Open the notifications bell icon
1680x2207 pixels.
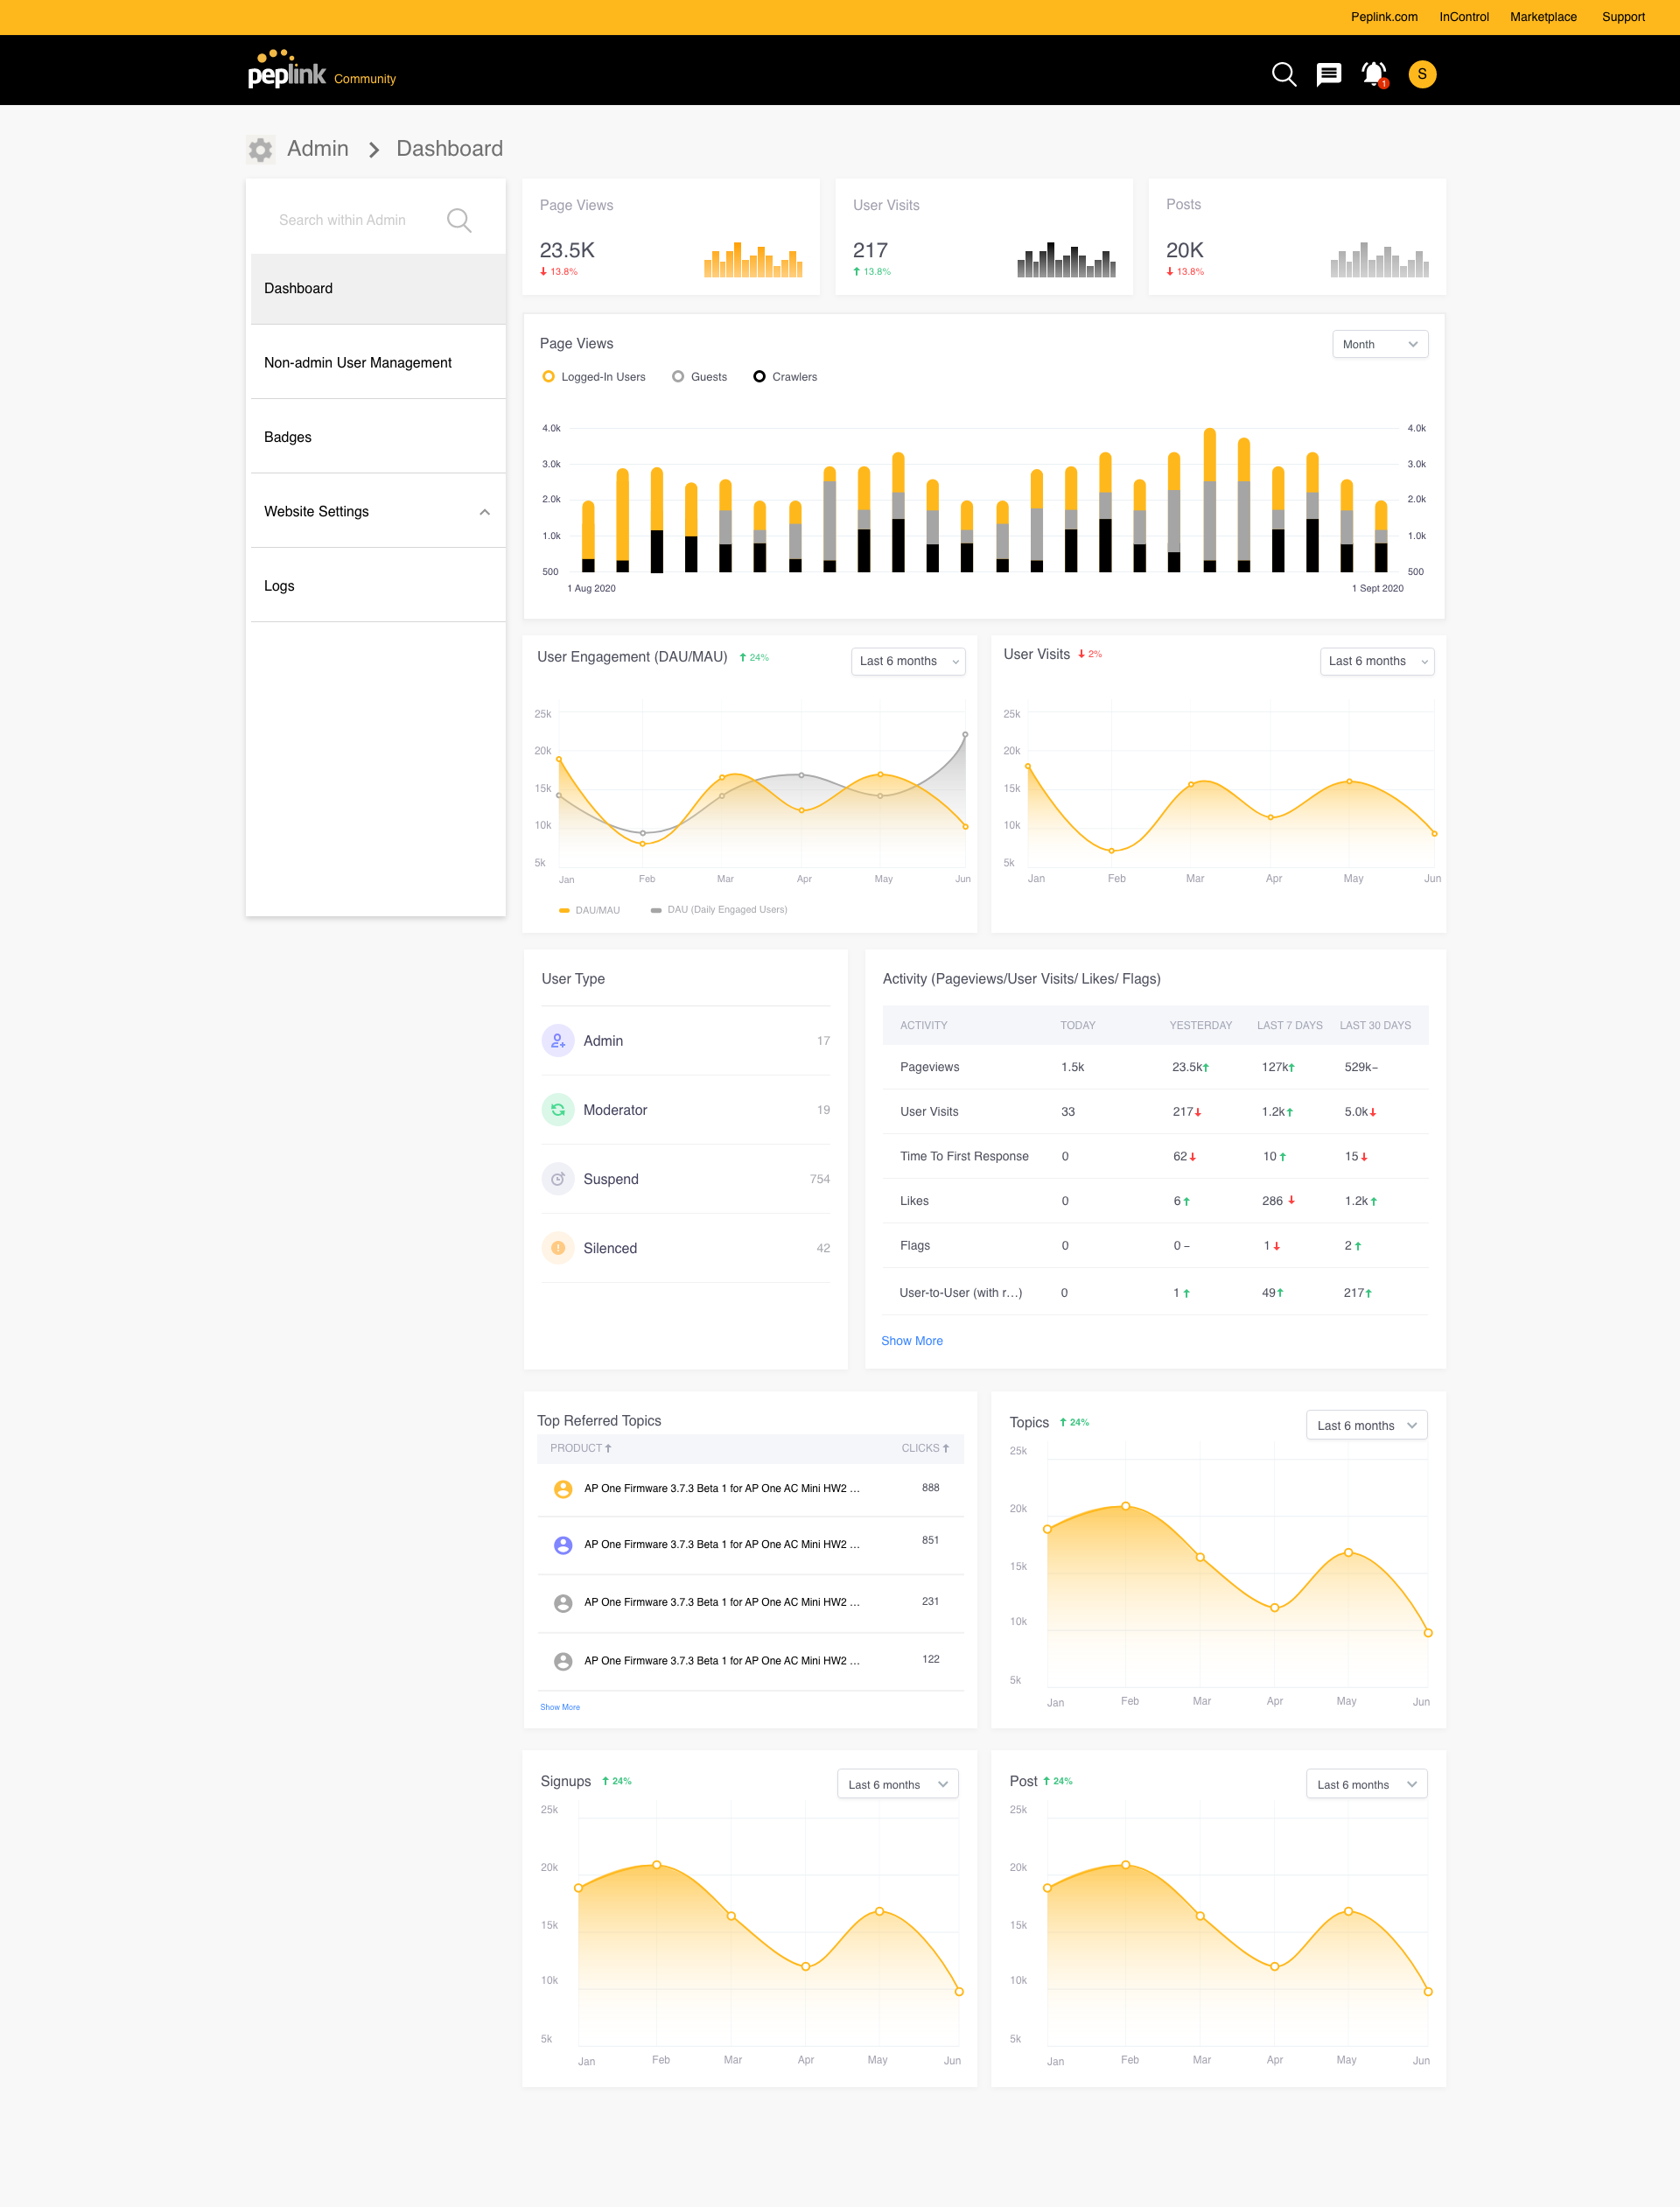pos(1374,74)
